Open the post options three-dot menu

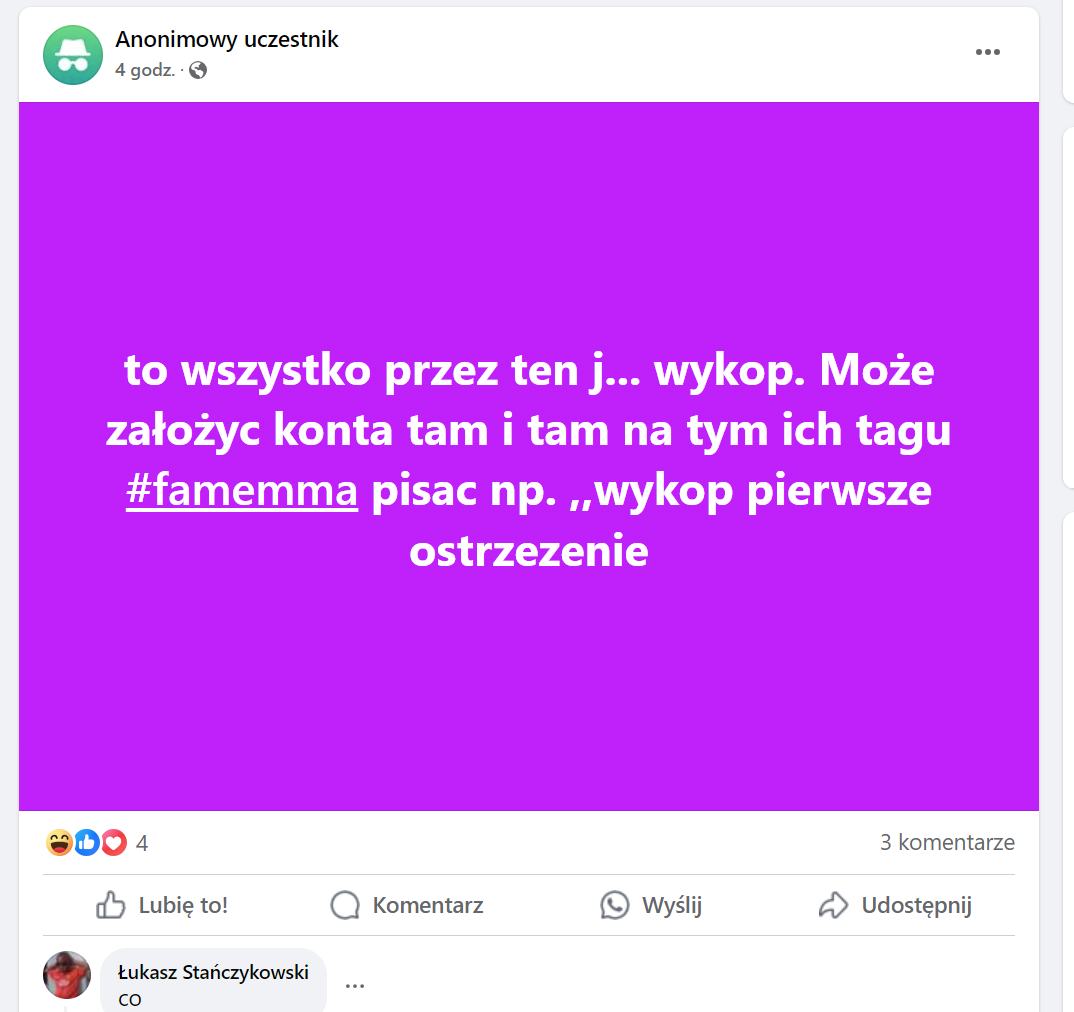tap(987, 52)
